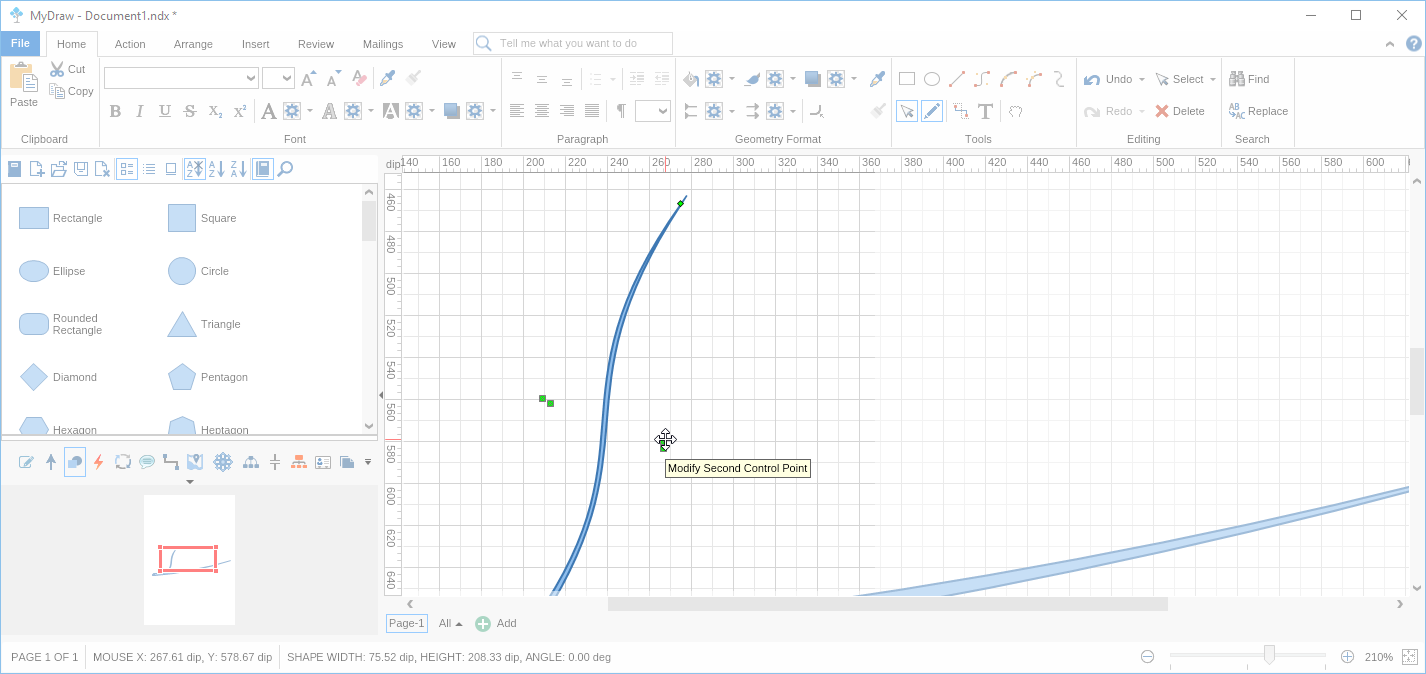1426x674 pixels.
Task: Click the horizontal canvas scrollbar
Action: pos(888,604)
